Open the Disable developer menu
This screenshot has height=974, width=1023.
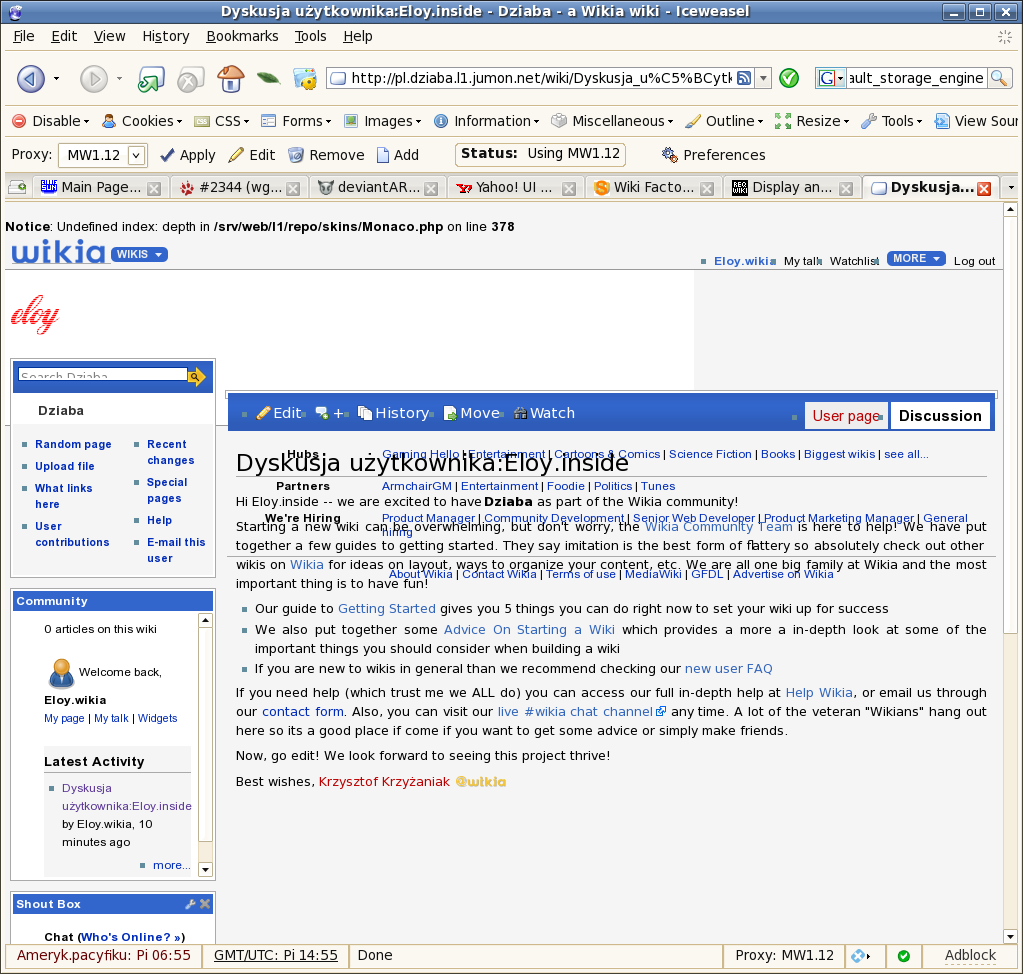(x=51, y=121)
